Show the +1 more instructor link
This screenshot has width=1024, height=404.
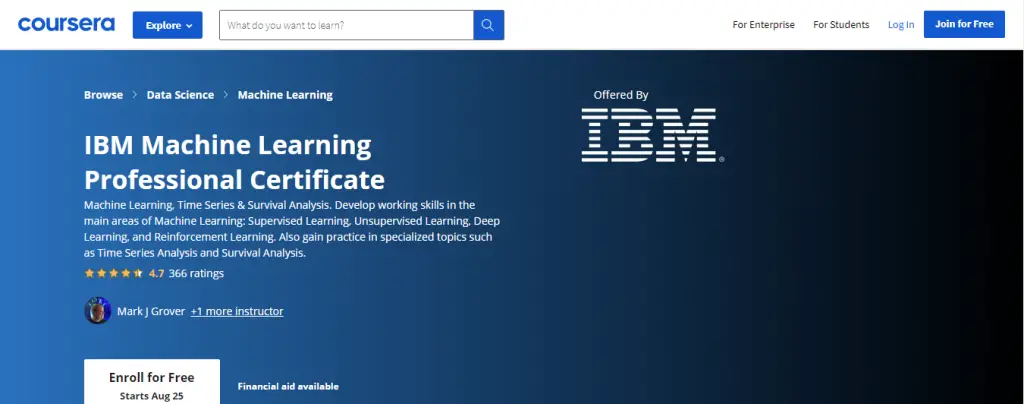click(237, 311)
